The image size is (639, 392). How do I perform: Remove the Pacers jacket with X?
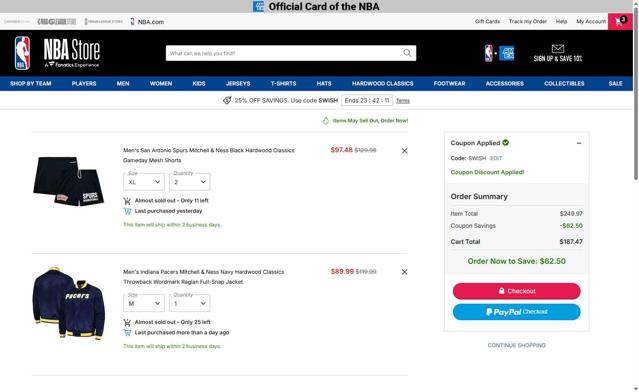pos(404,272)
